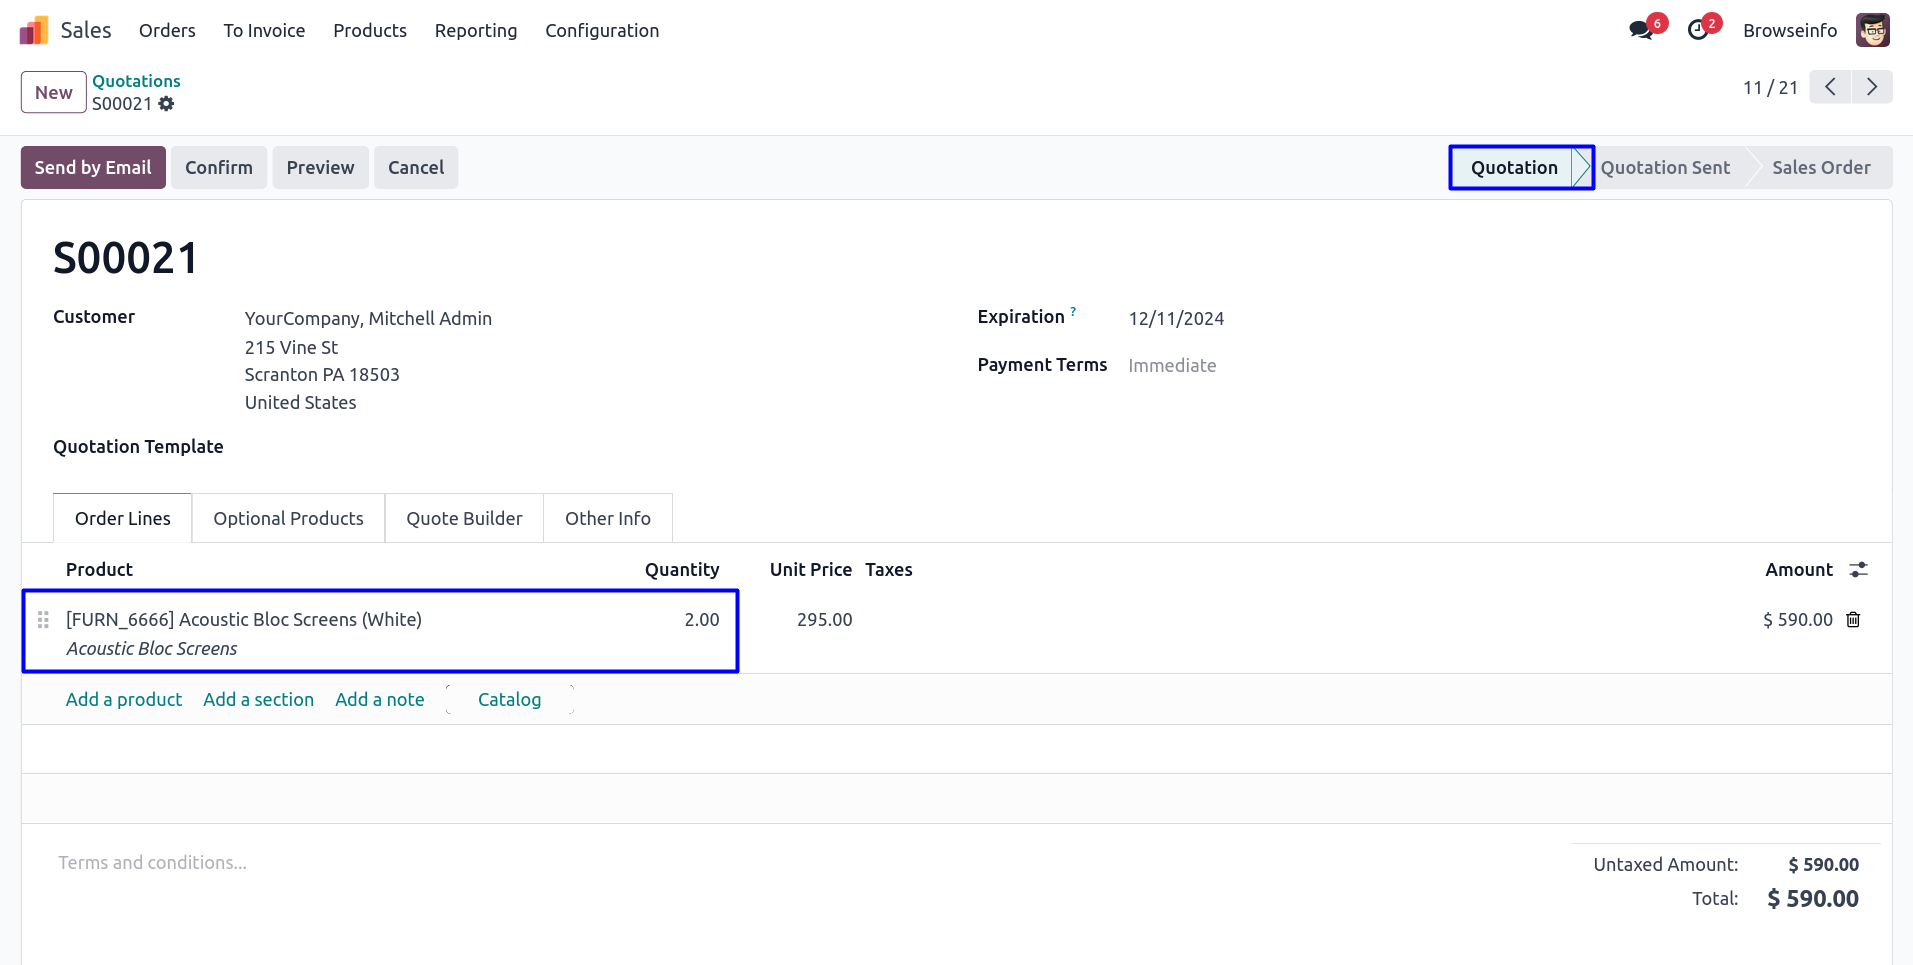Click the Sales app logo icon
This screenshot has width=1913, height=965.
(x=34, y=31)
